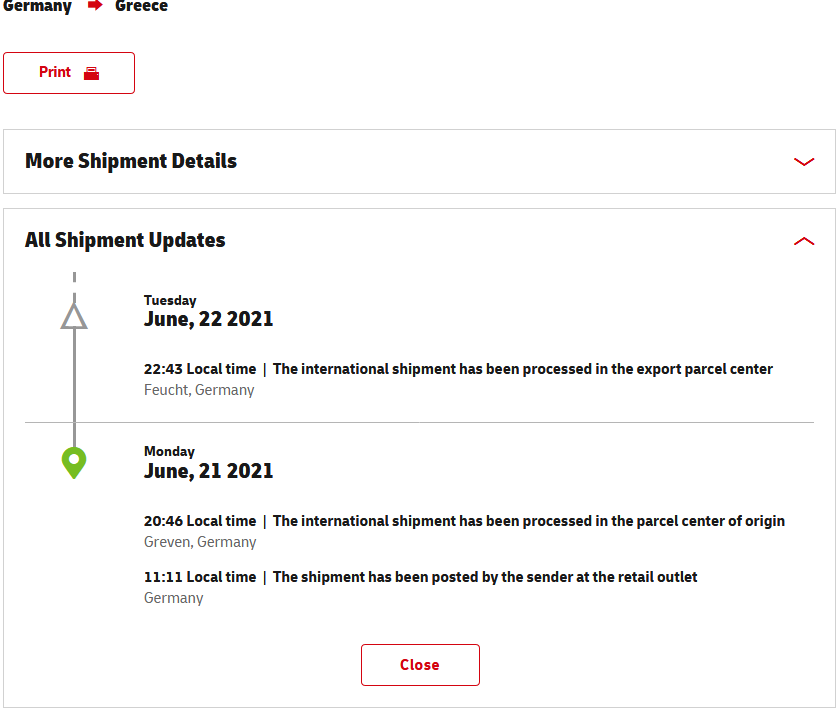Click the Tuesday weekday label
Viewport: 838px width, 709px height.
coord(170,300)
